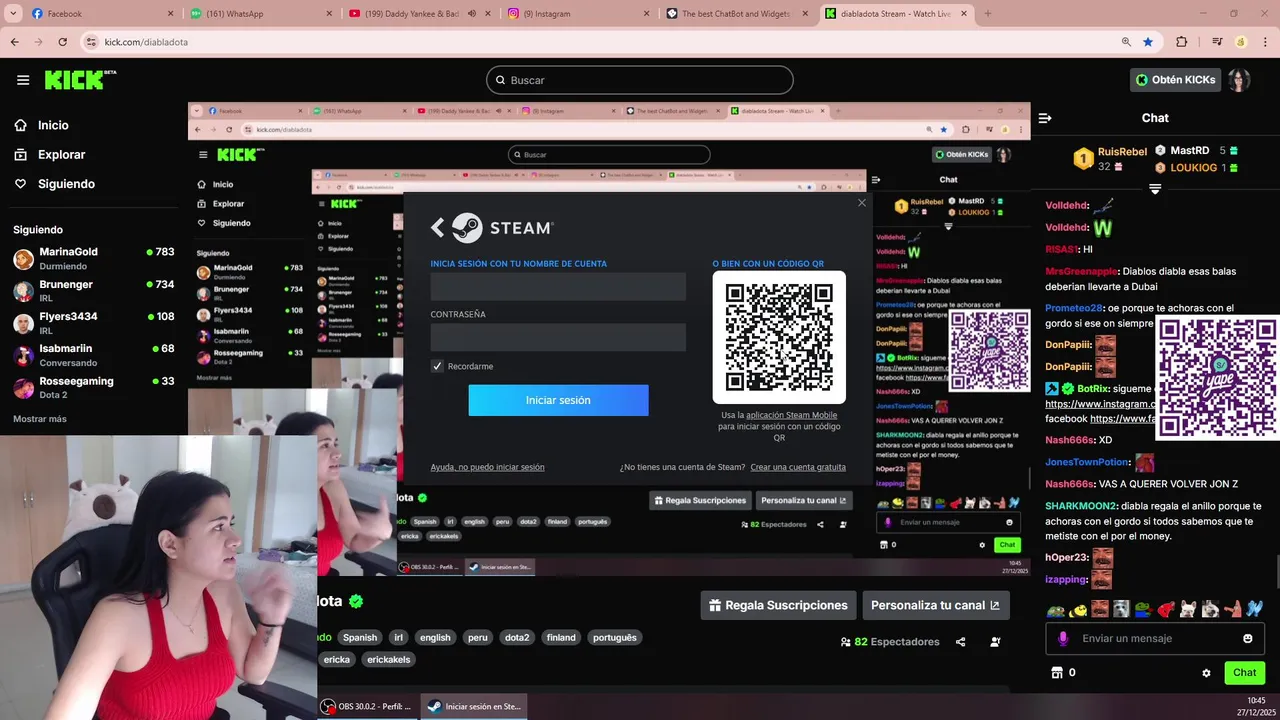Switch to The best ChatBot and Widgets tab
This screenshot has height=720, width=1280.
(738, 14)
